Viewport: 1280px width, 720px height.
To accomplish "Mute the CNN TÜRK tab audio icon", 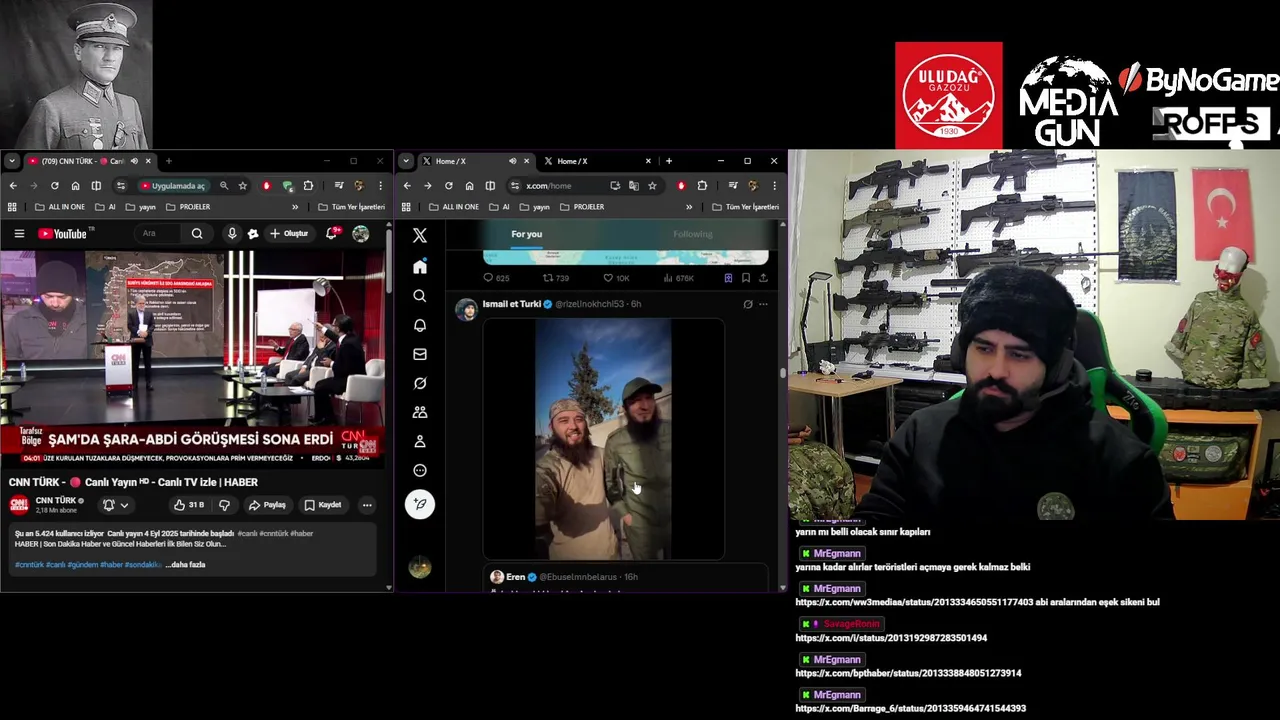I will click(134, 161).
